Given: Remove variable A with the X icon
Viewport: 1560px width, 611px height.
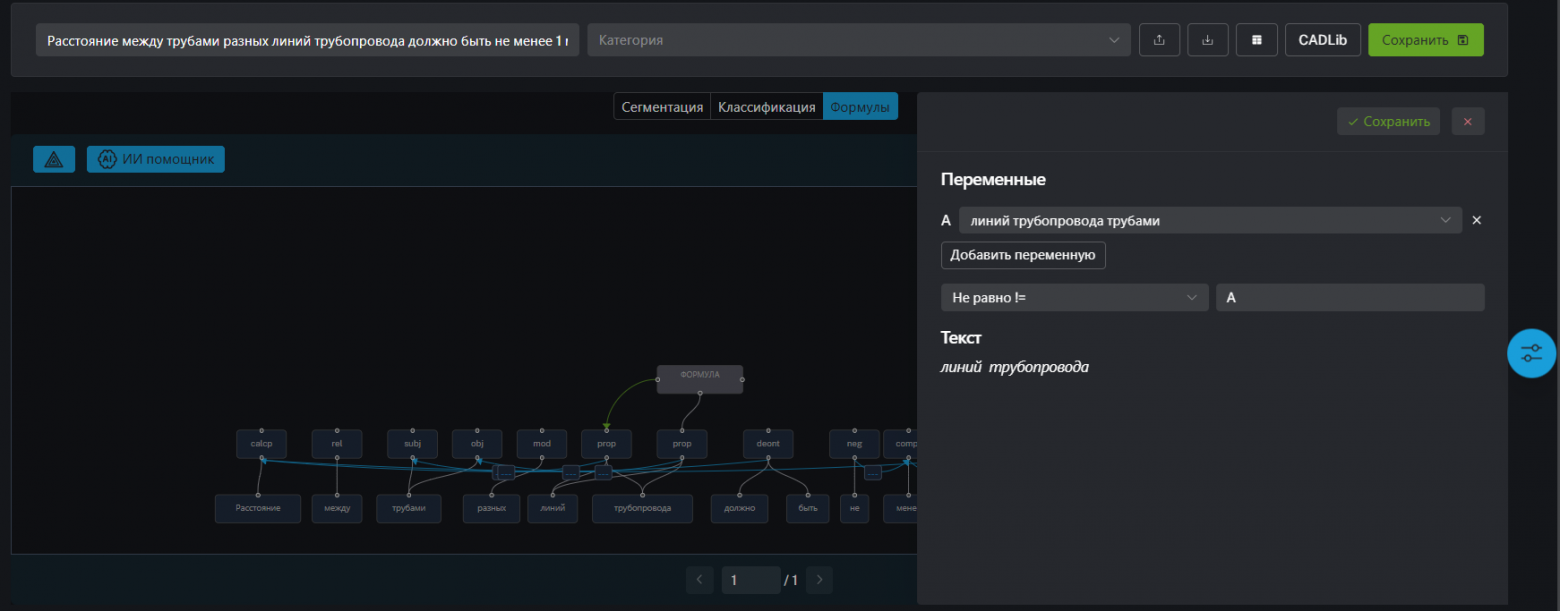Looking at the screenshot, I should pyautogui.click(x=1477, y=220).
